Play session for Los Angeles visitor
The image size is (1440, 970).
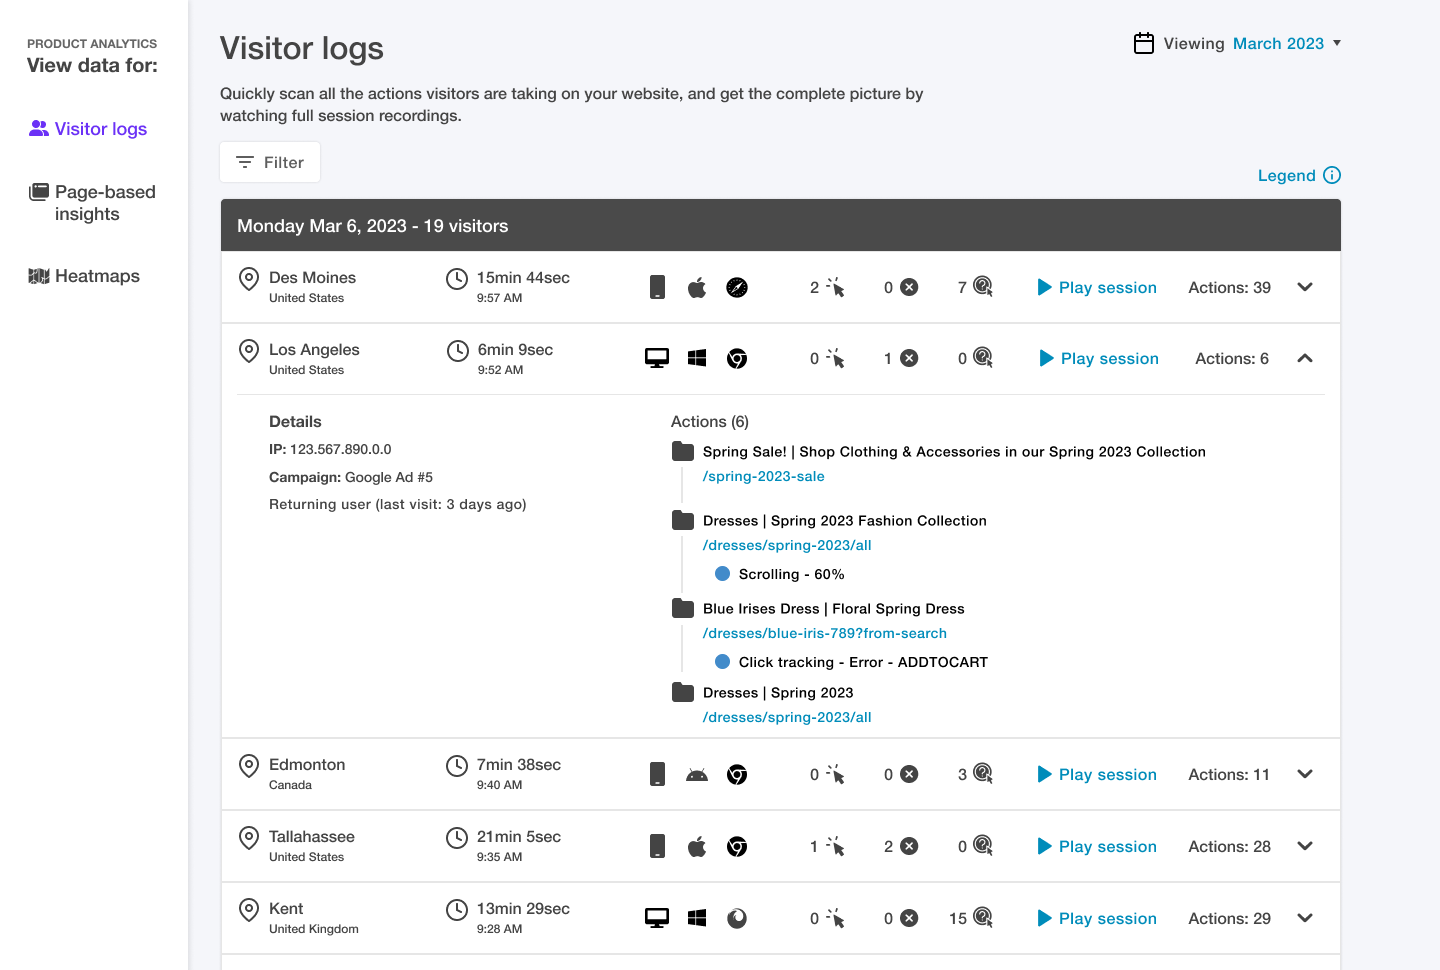1099,358
